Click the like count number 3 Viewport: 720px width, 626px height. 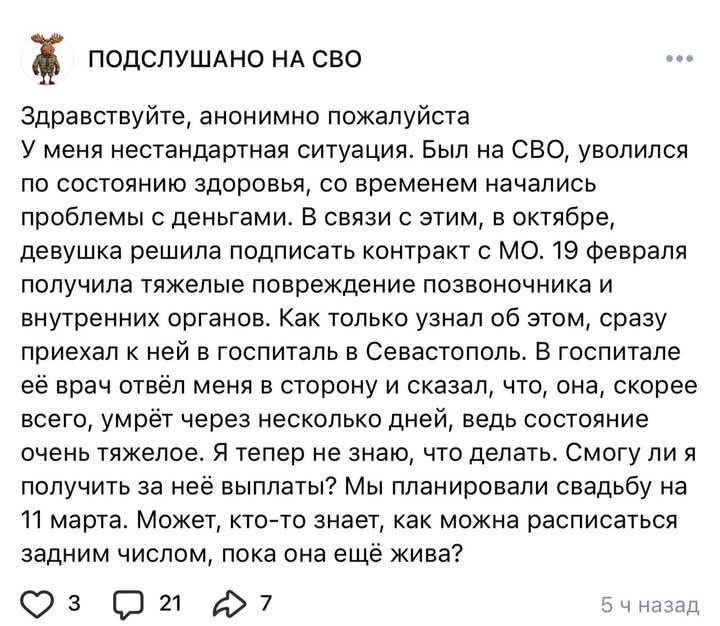pos(74,603)
